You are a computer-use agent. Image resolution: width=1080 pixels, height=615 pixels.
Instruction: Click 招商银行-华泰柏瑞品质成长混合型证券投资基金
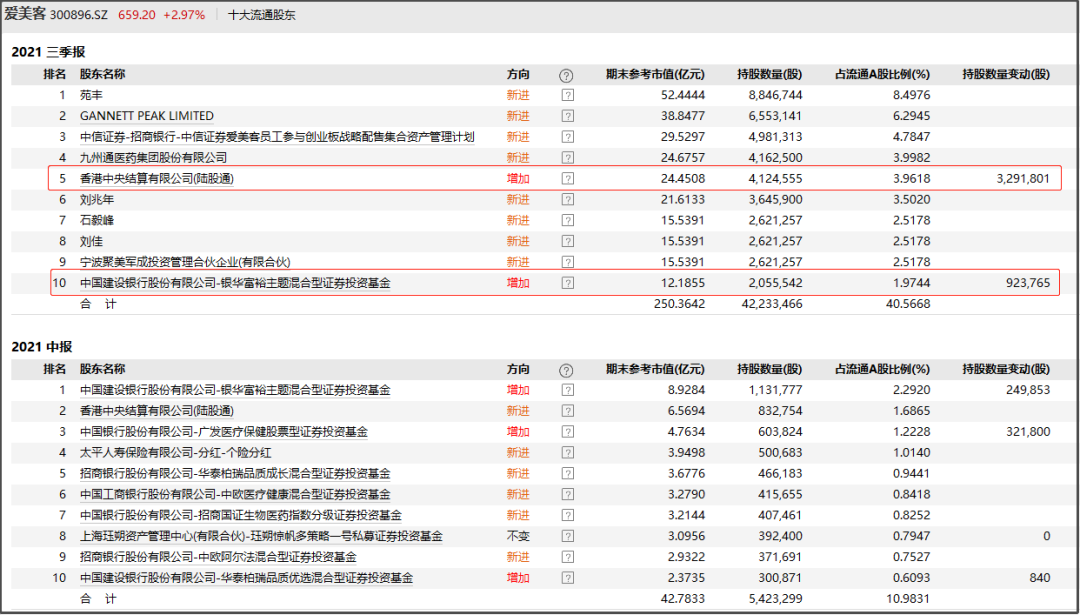(235, 474)
